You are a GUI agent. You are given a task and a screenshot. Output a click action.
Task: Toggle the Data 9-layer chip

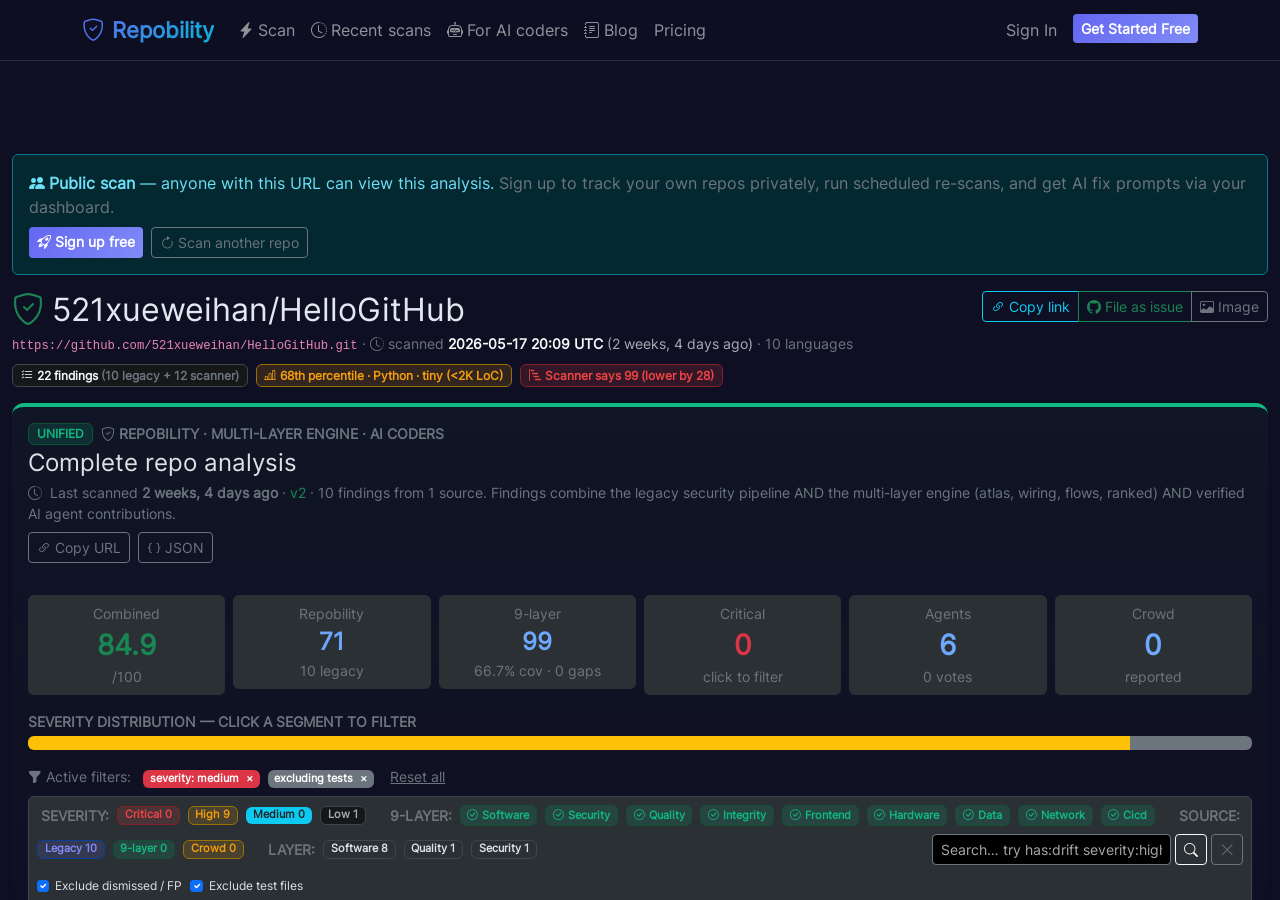[982, 815]
